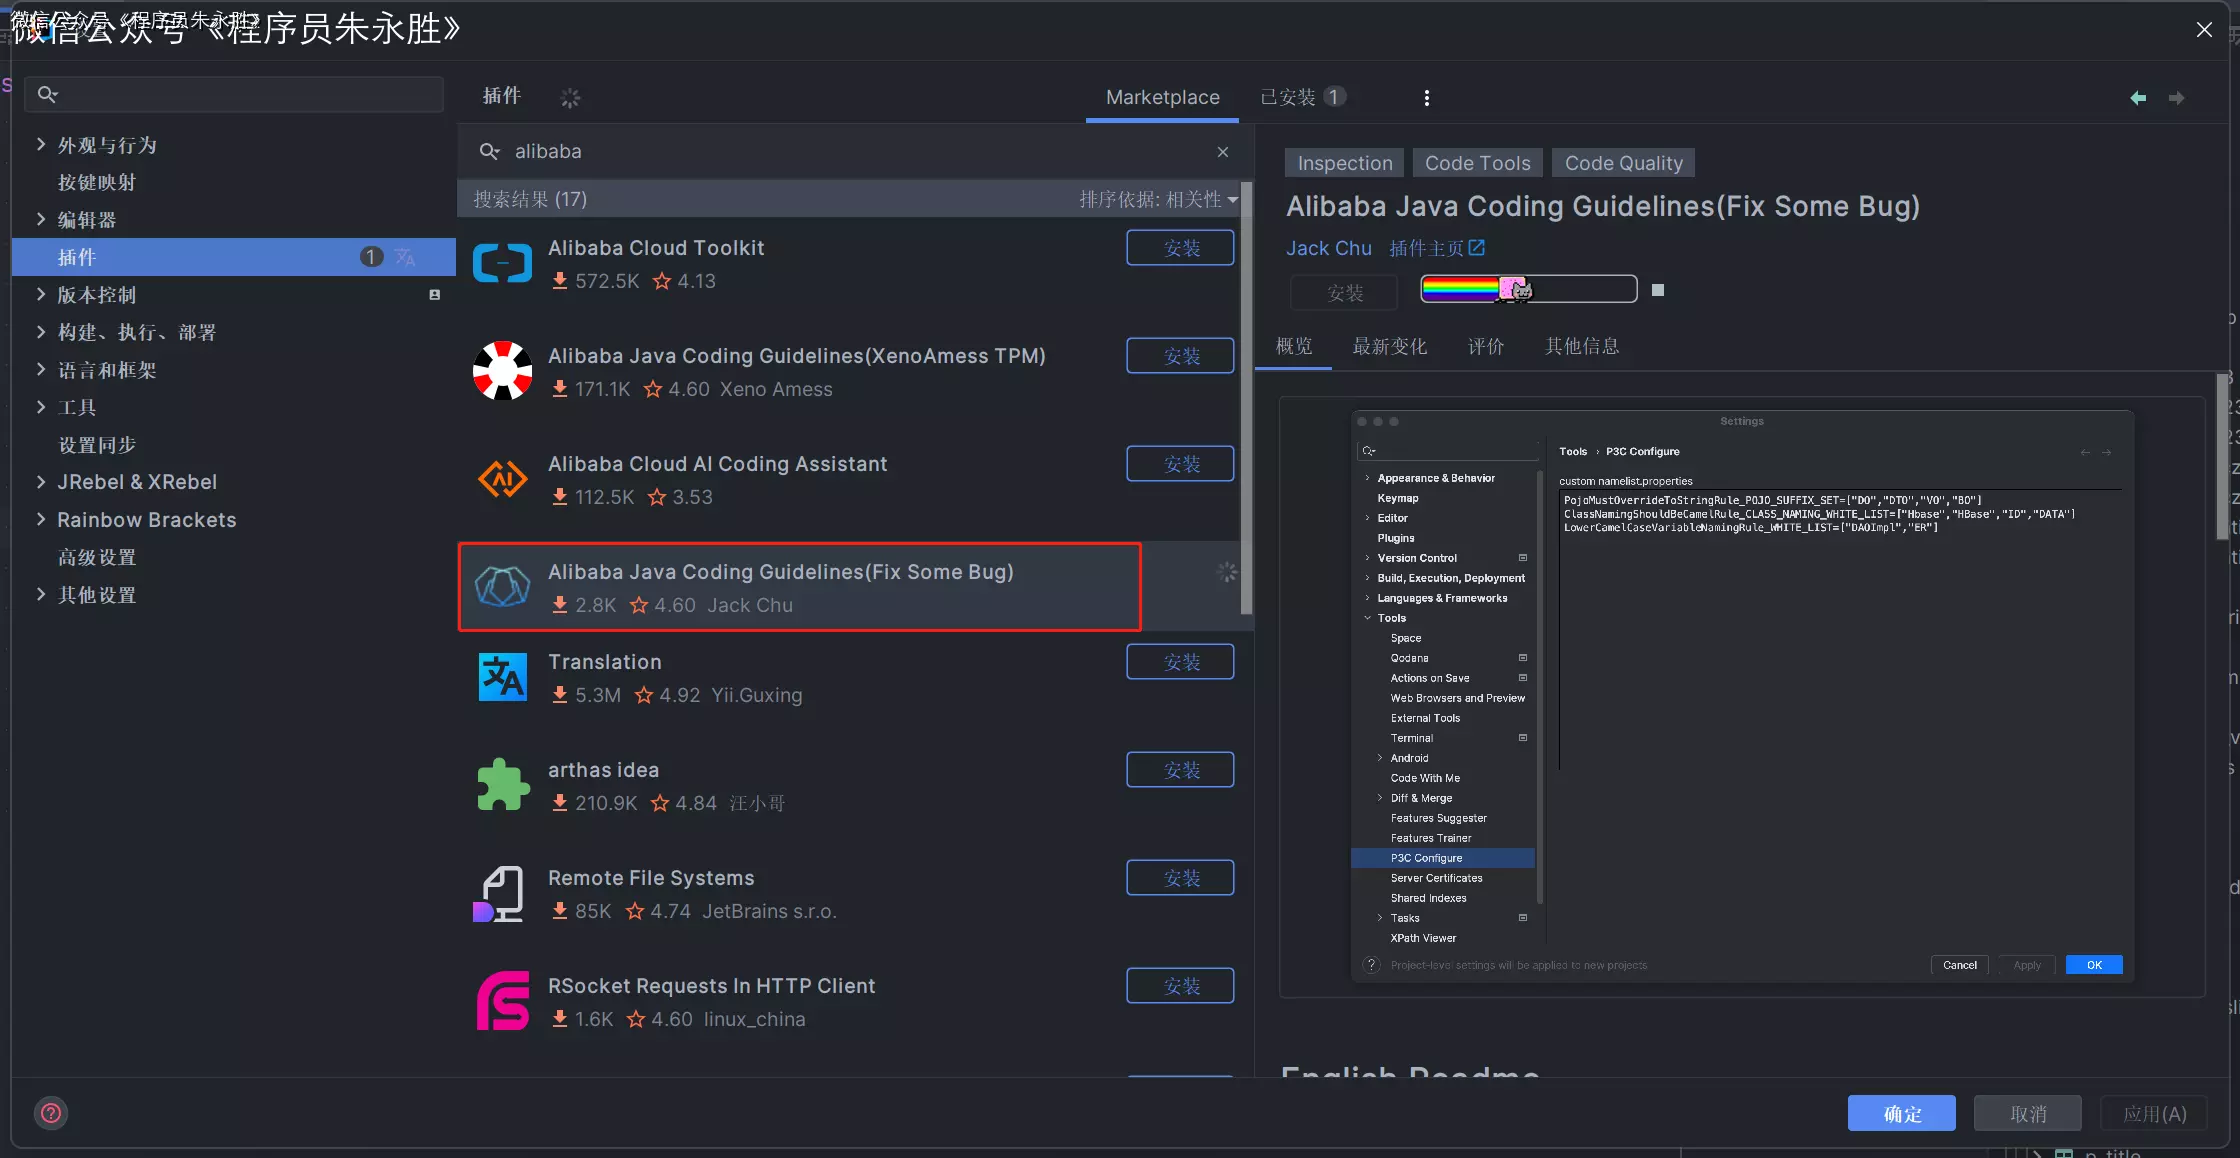
Task: Click the Alibaba Cloud Toolkit plugin icon
Action: [x=502, y=263]
